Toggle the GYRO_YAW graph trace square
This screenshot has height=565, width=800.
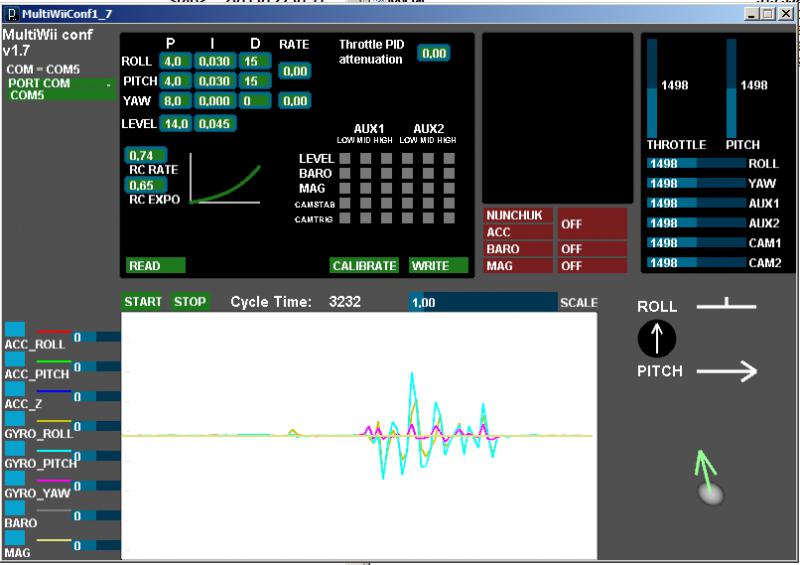15,479
